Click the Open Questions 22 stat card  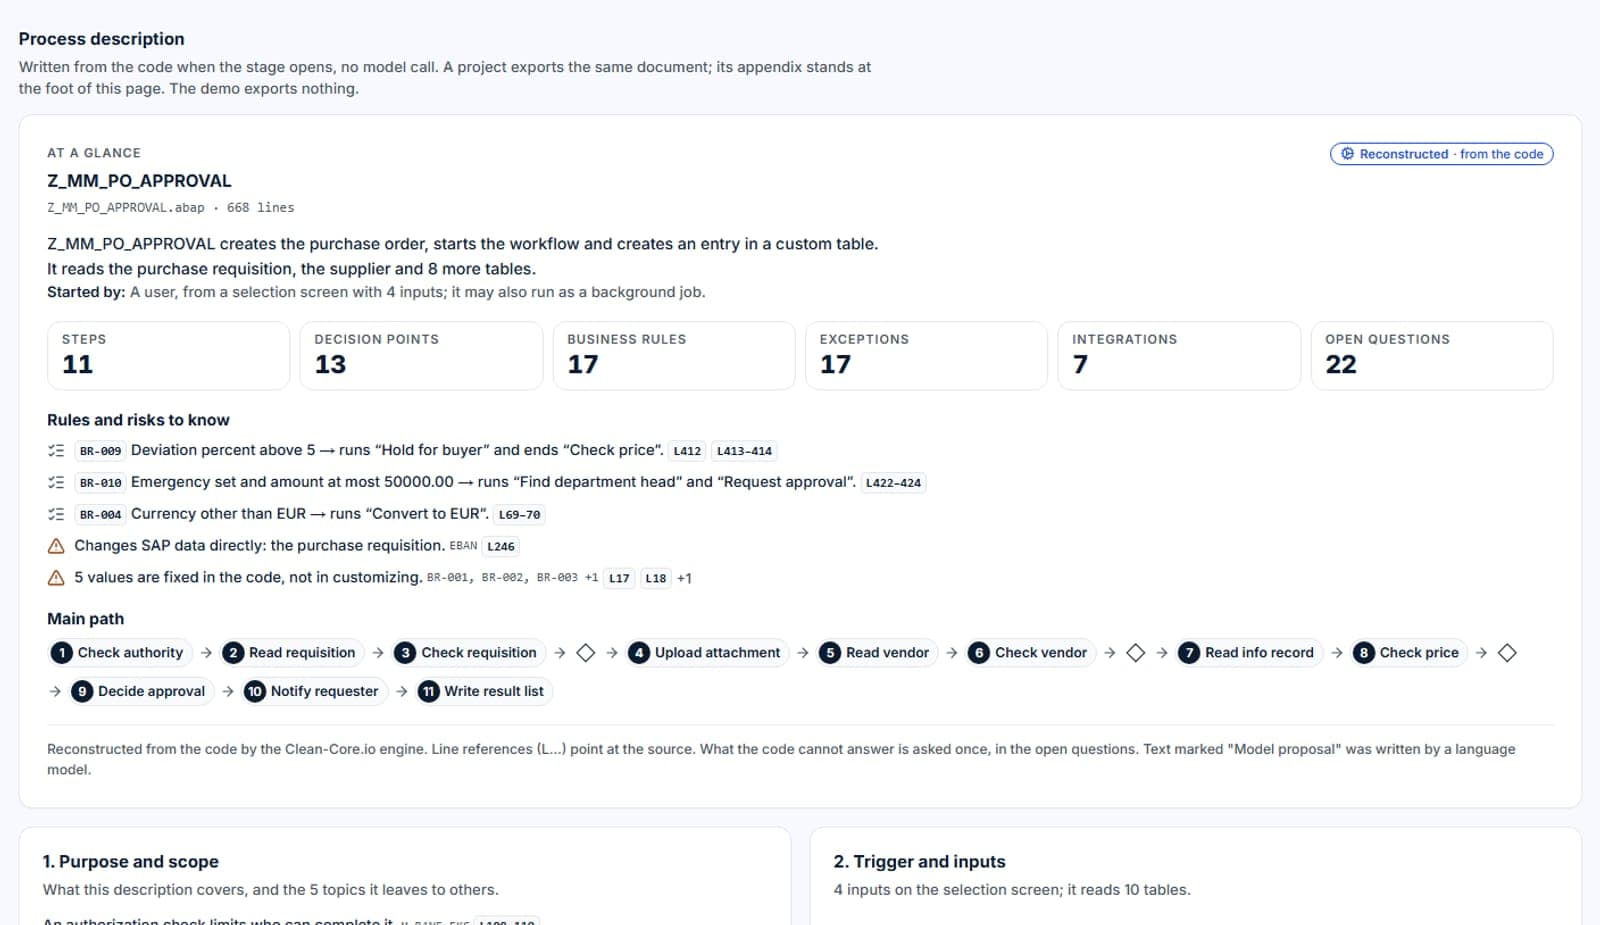click(x=1432, y=355)
